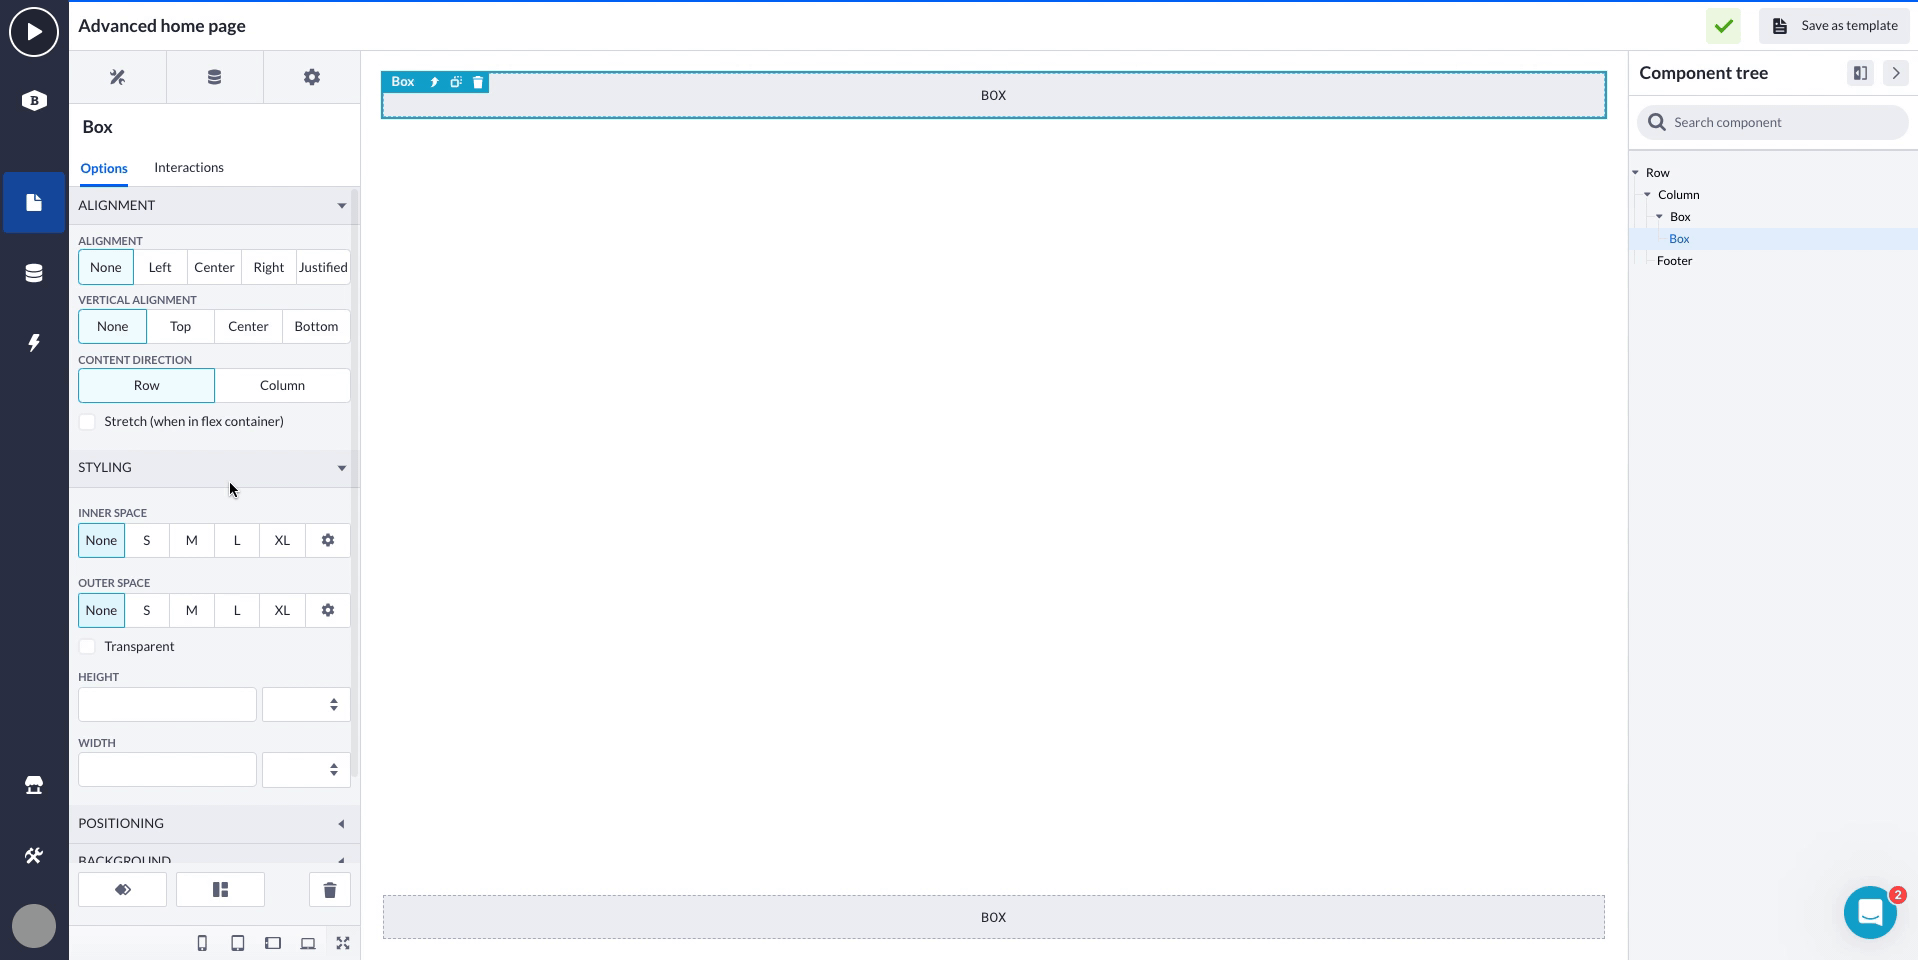Viewport: 1918px width, 960px height.
Task: Select the data stack tab icon
Action: coord(214,77)
